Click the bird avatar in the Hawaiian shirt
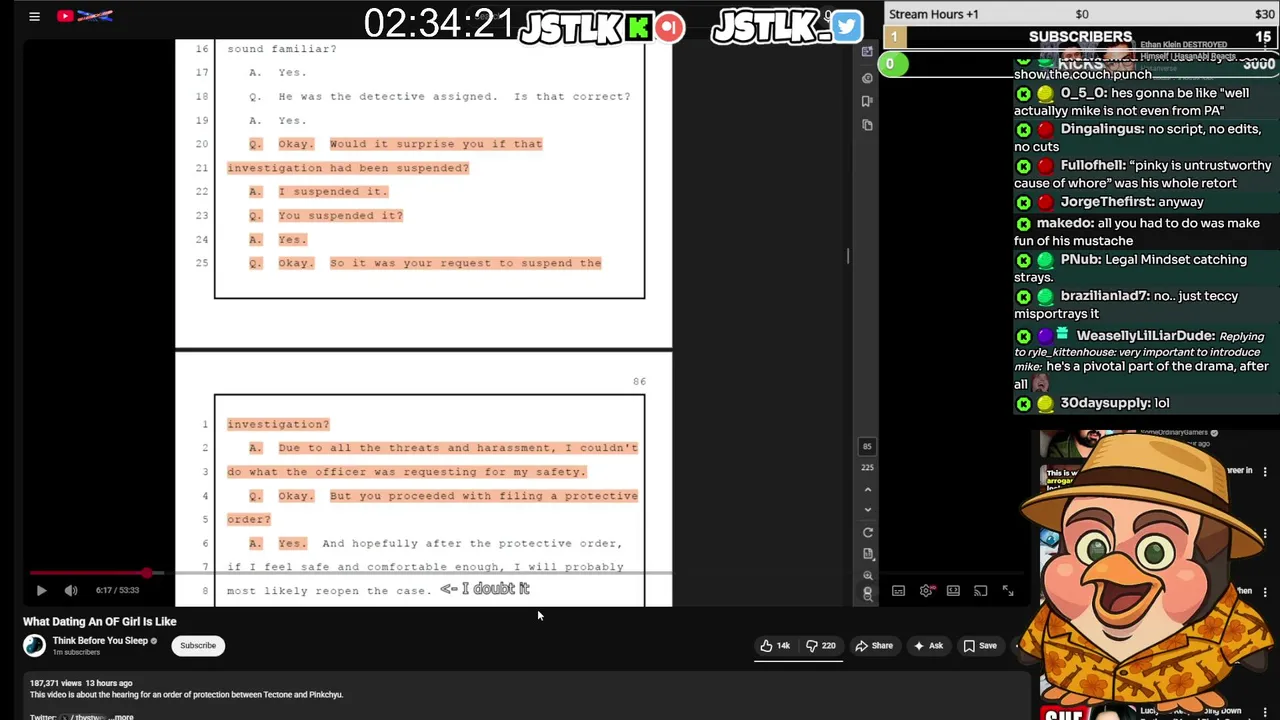 1150,570
